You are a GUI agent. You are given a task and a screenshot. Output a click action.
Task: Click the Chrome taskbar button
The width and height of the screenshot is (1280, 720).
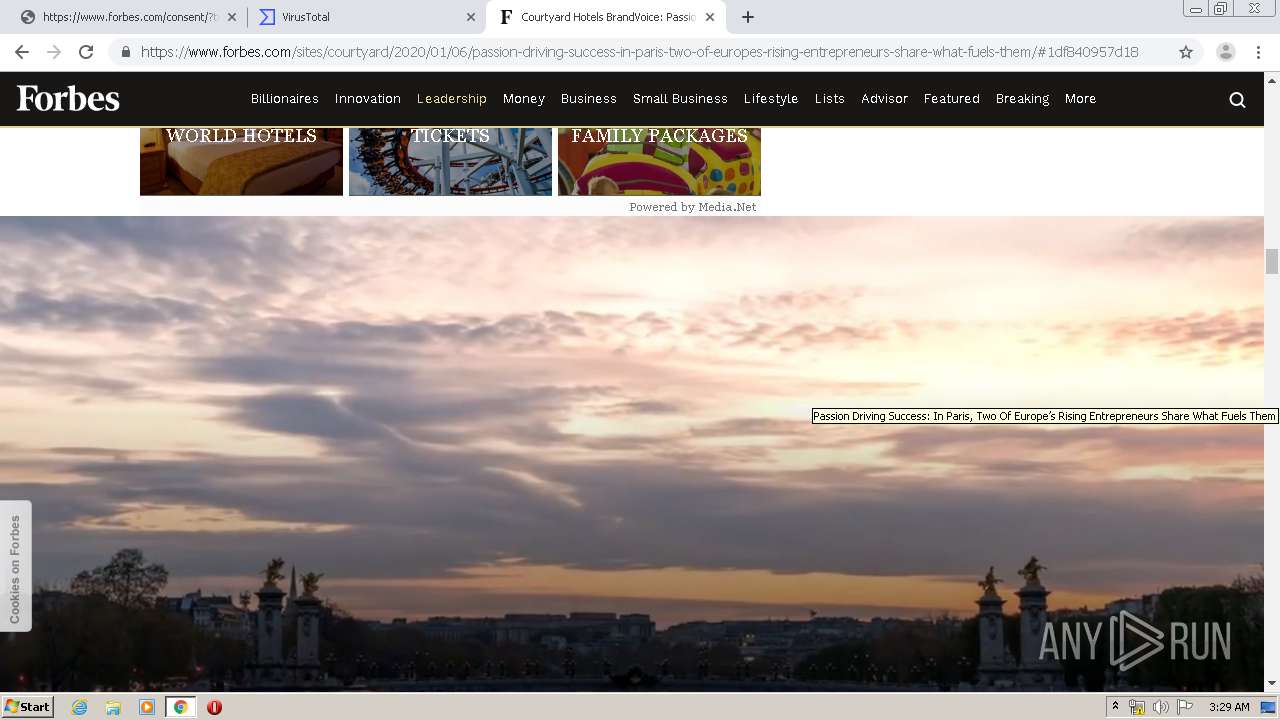tap(180, 707)
